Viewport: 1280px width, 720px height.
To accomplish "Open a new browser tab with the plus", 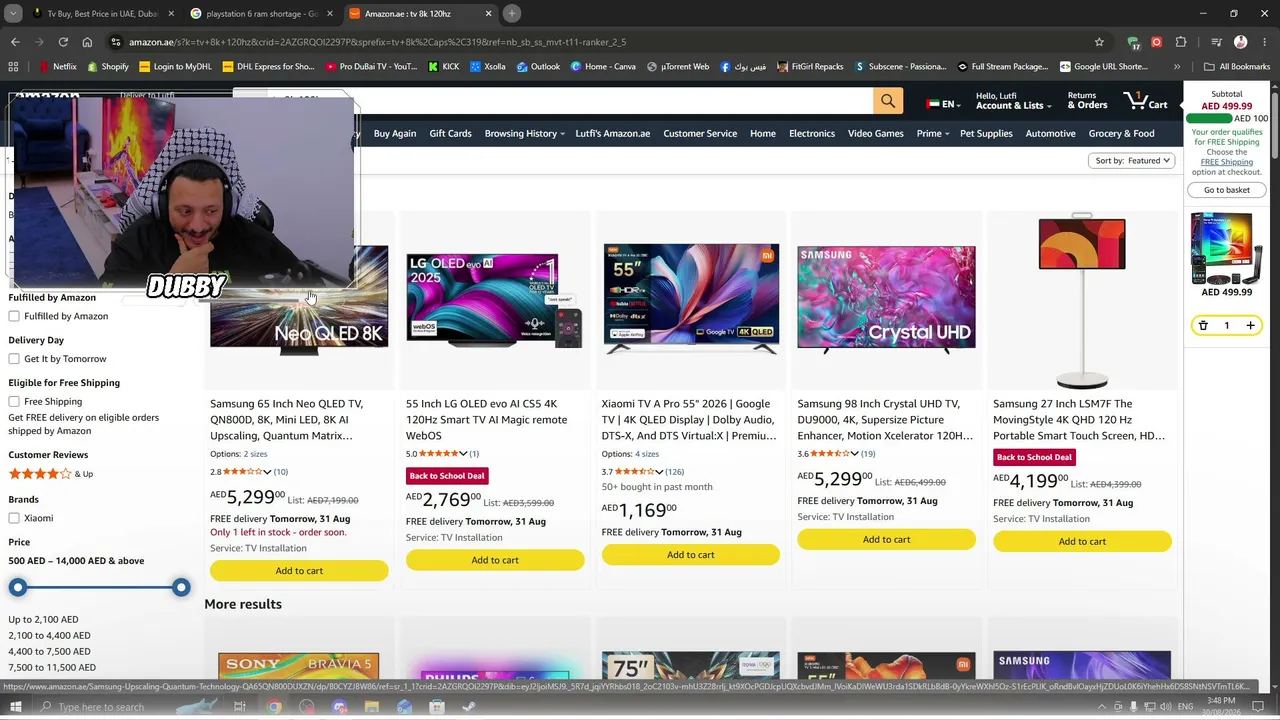I will [511, 14].
